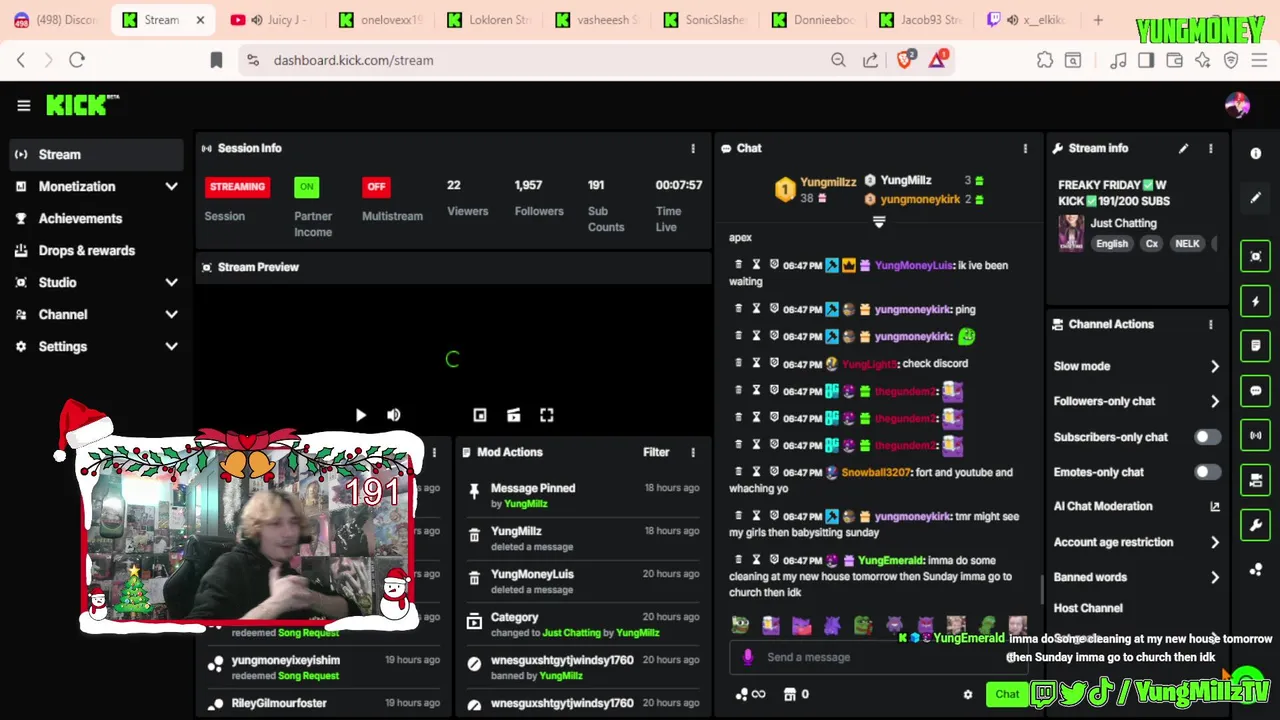The height and width of the screenshot is (720, 1280).
Task: Click the microphone icon in message box
Action: coord(748,657)
